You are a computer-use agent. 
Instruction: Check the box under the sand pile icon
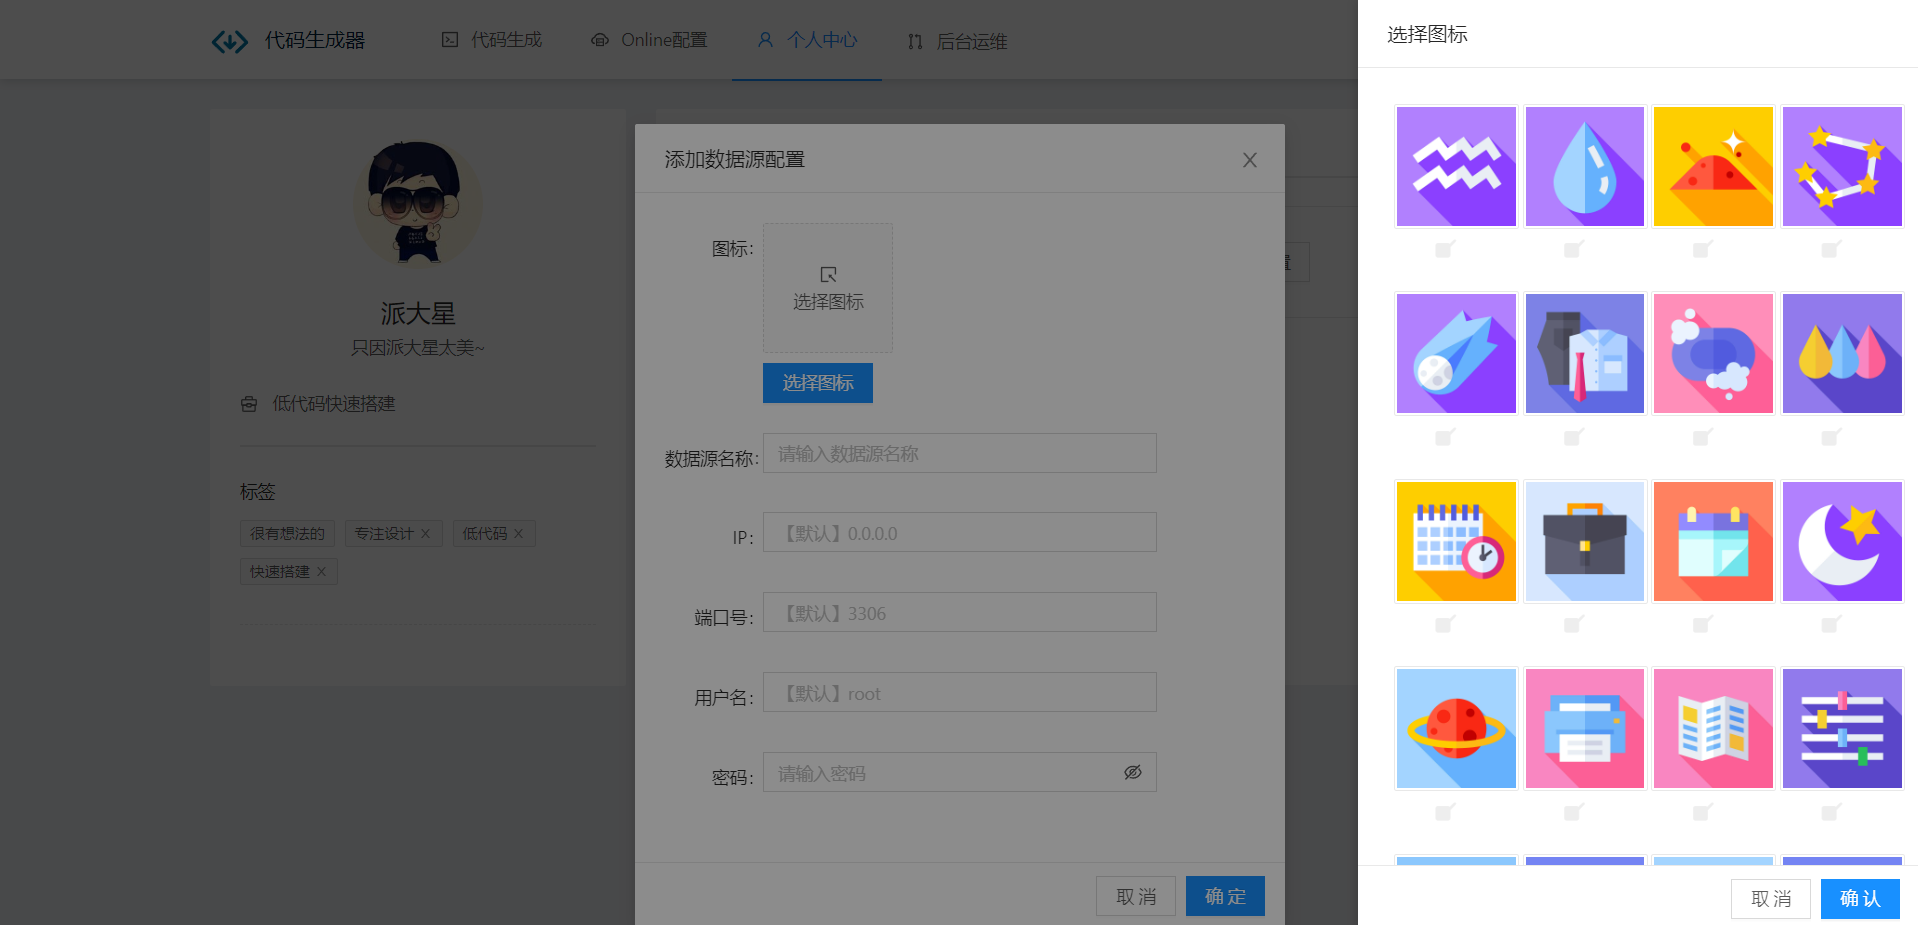pos(1702,250)
